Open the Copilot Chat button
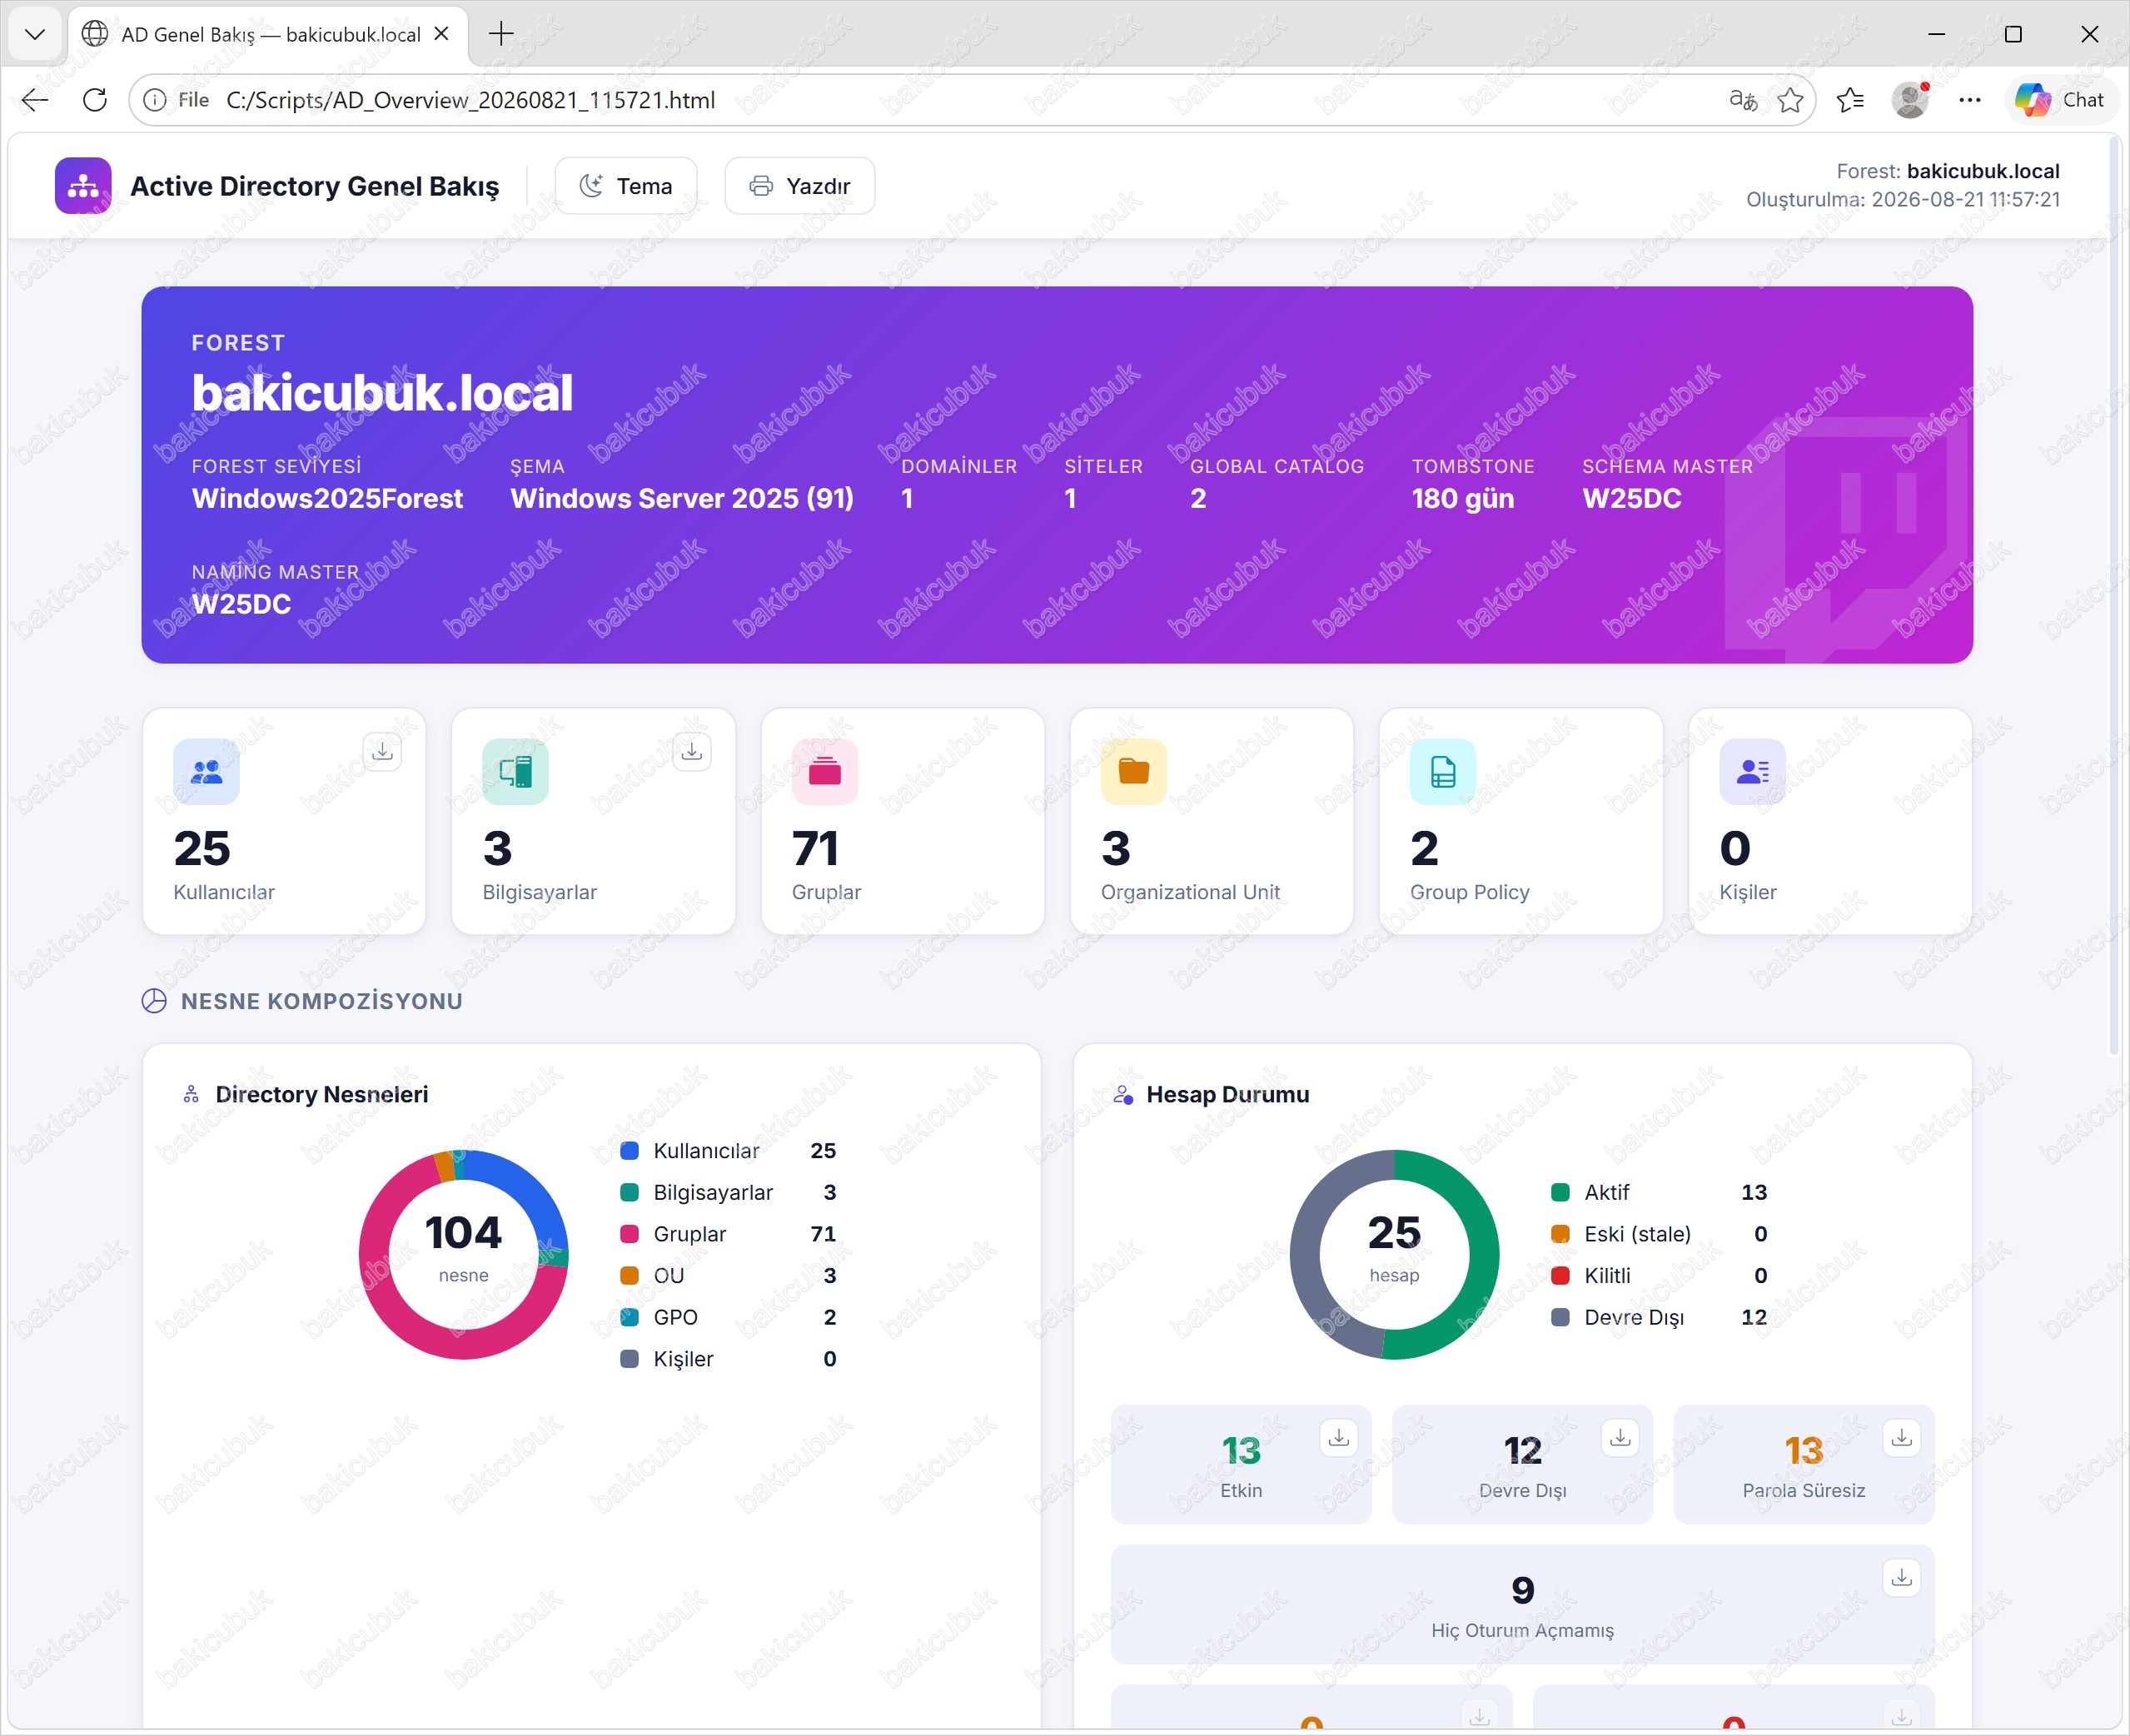Viewport: 2130px width, 1736px height. tap(2060, 100)
